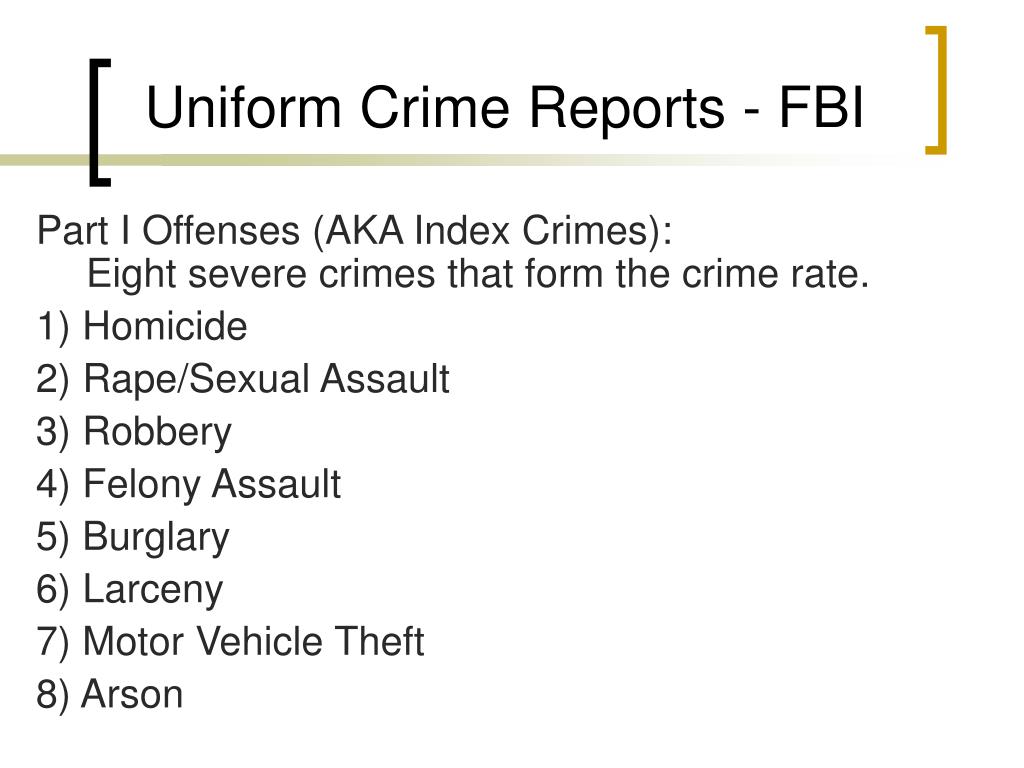Click the word FBI in the title
The image size is (1024, 768).
(822, 107)
